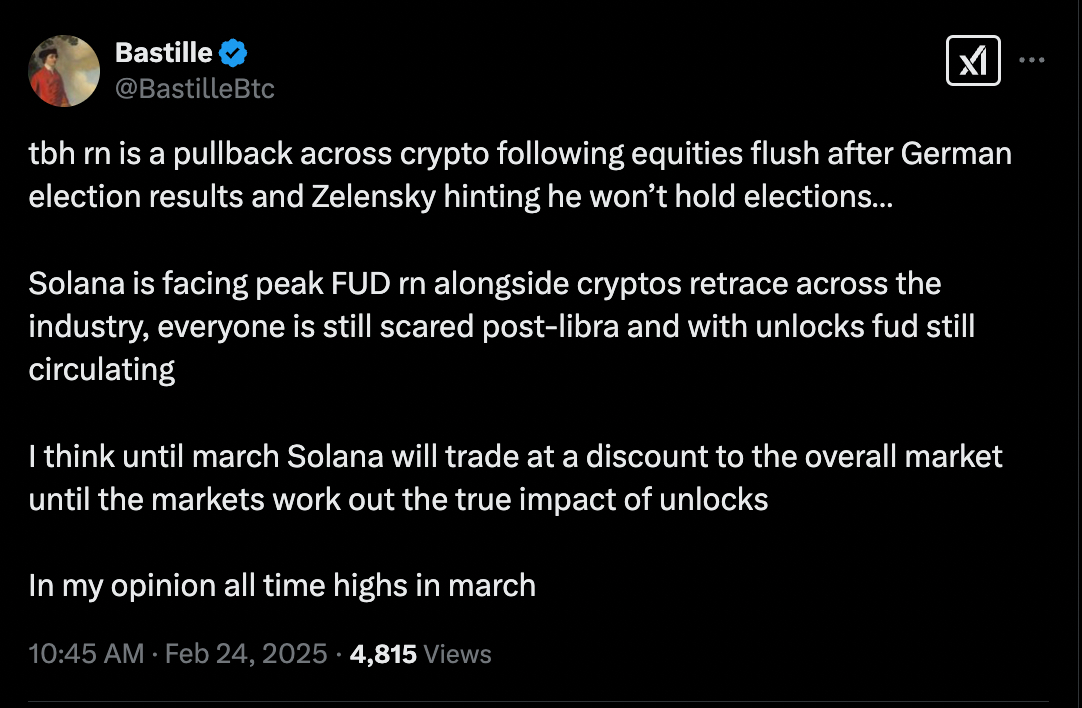Screen dimensions: 1082x708
Task: Click the Views label
Action: (x=458, y=654)
